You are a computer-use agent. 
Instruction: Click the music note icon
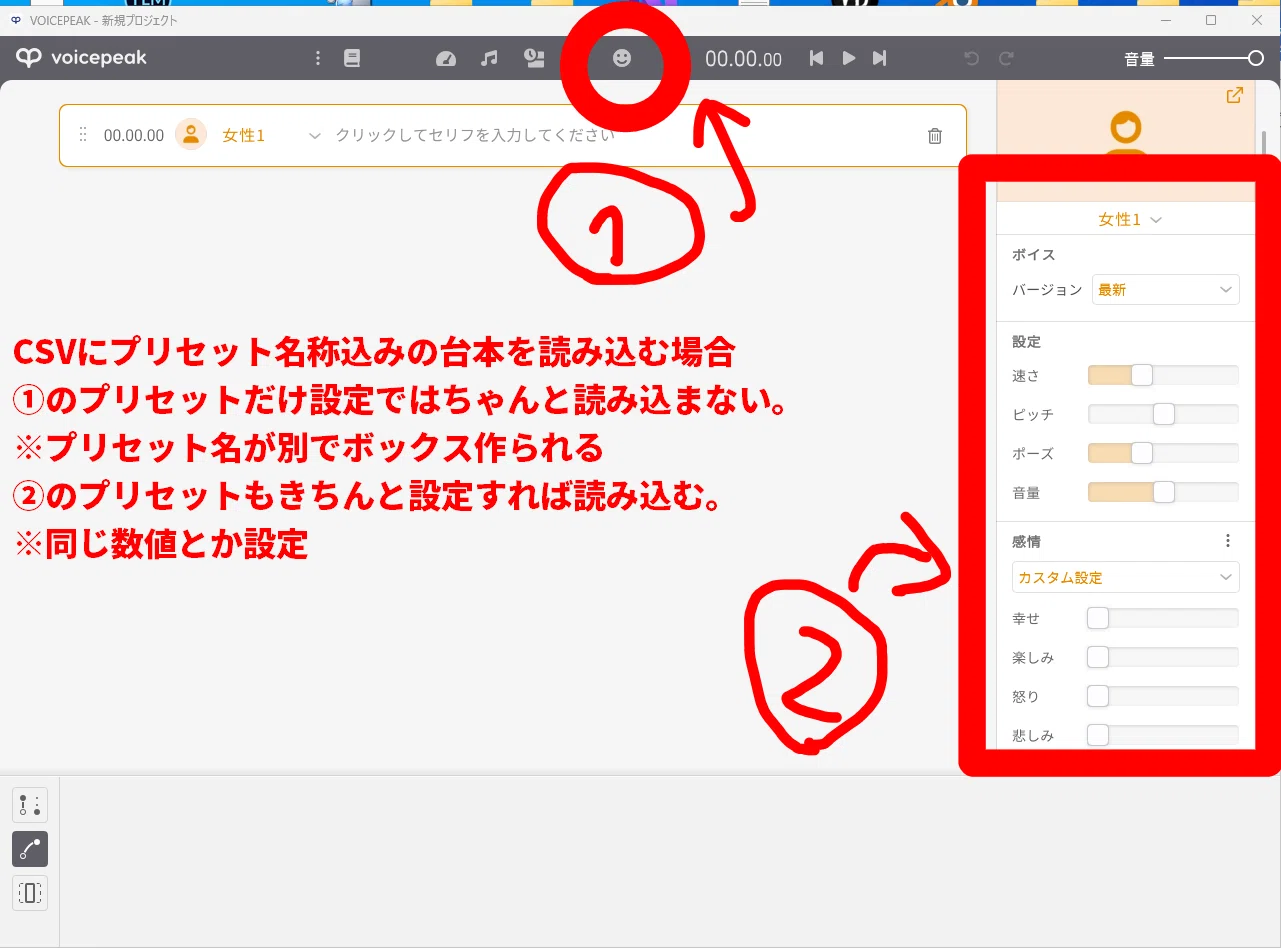(489, 58)
